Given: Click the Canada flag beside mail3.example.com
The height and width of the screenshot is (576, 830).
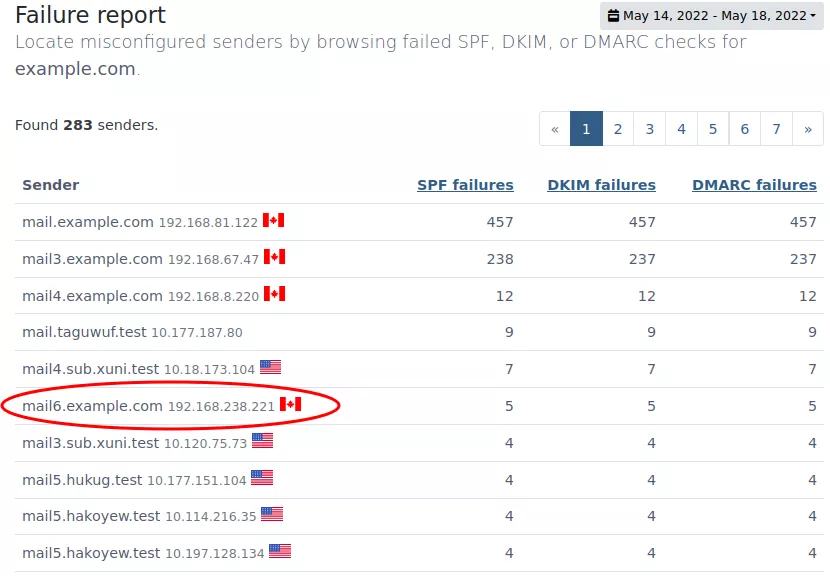Looking at the screenshot, I should click(x=275, y=257).
